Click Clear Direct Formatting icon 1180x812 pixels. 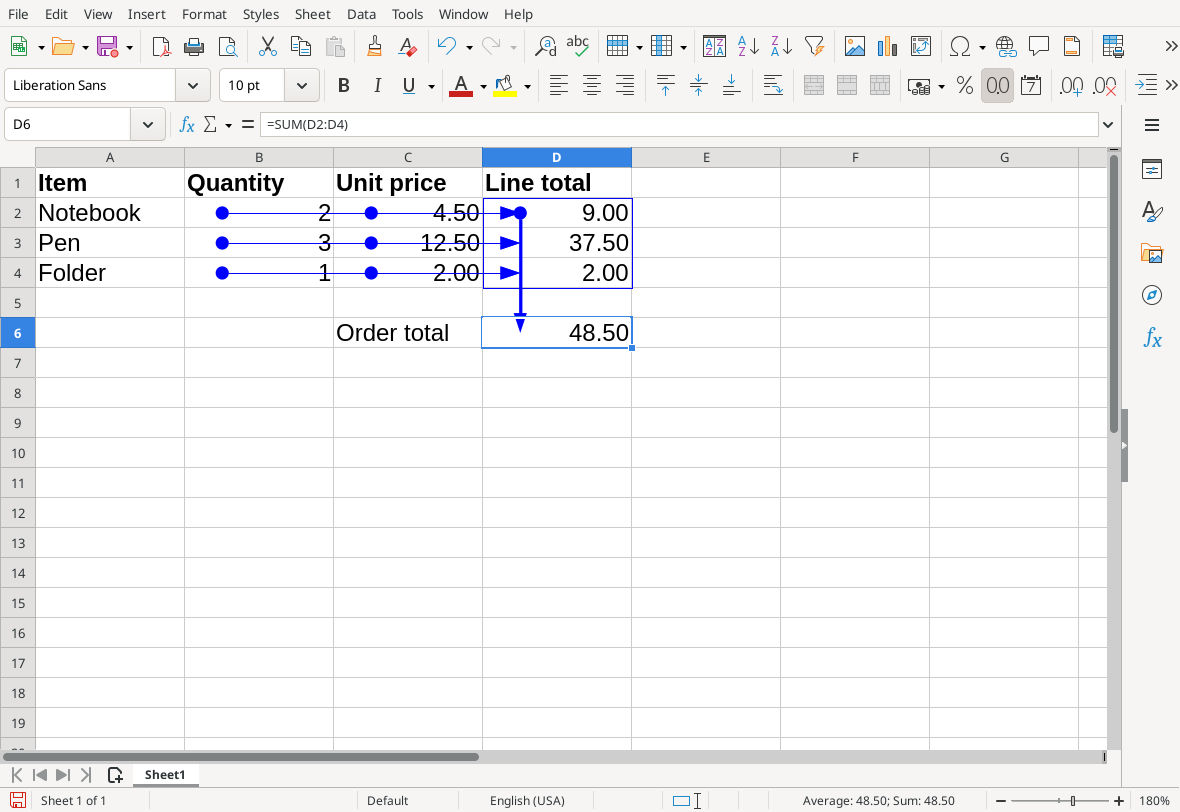coord(407,47)
